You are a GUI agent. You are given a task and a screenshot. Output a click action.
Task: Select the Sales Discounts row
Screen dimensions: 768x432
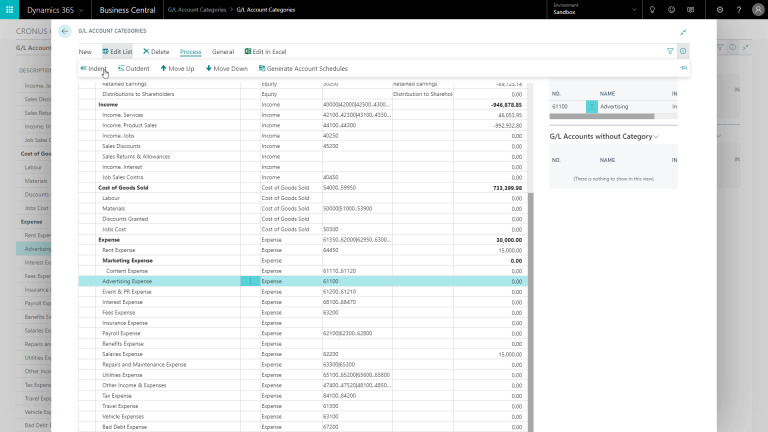click(x=303, y=146)
